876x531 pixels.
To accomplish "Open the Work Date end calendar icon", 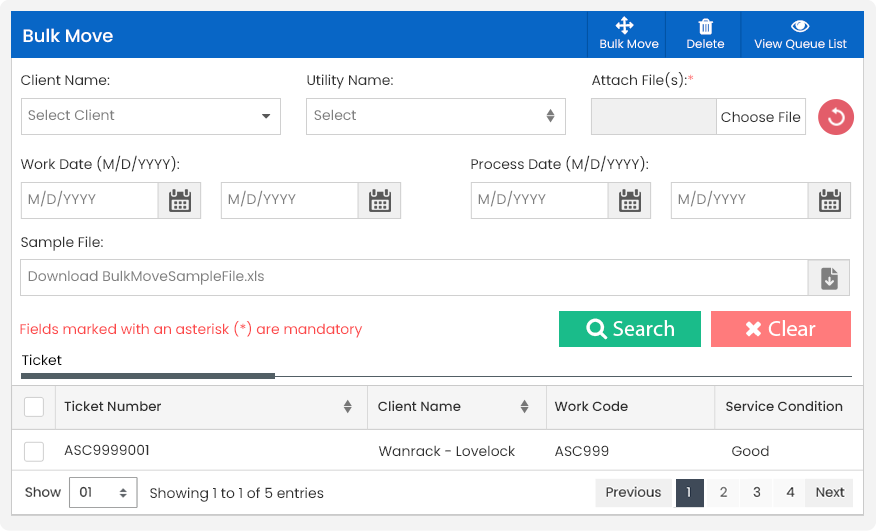I will (379, 200).
